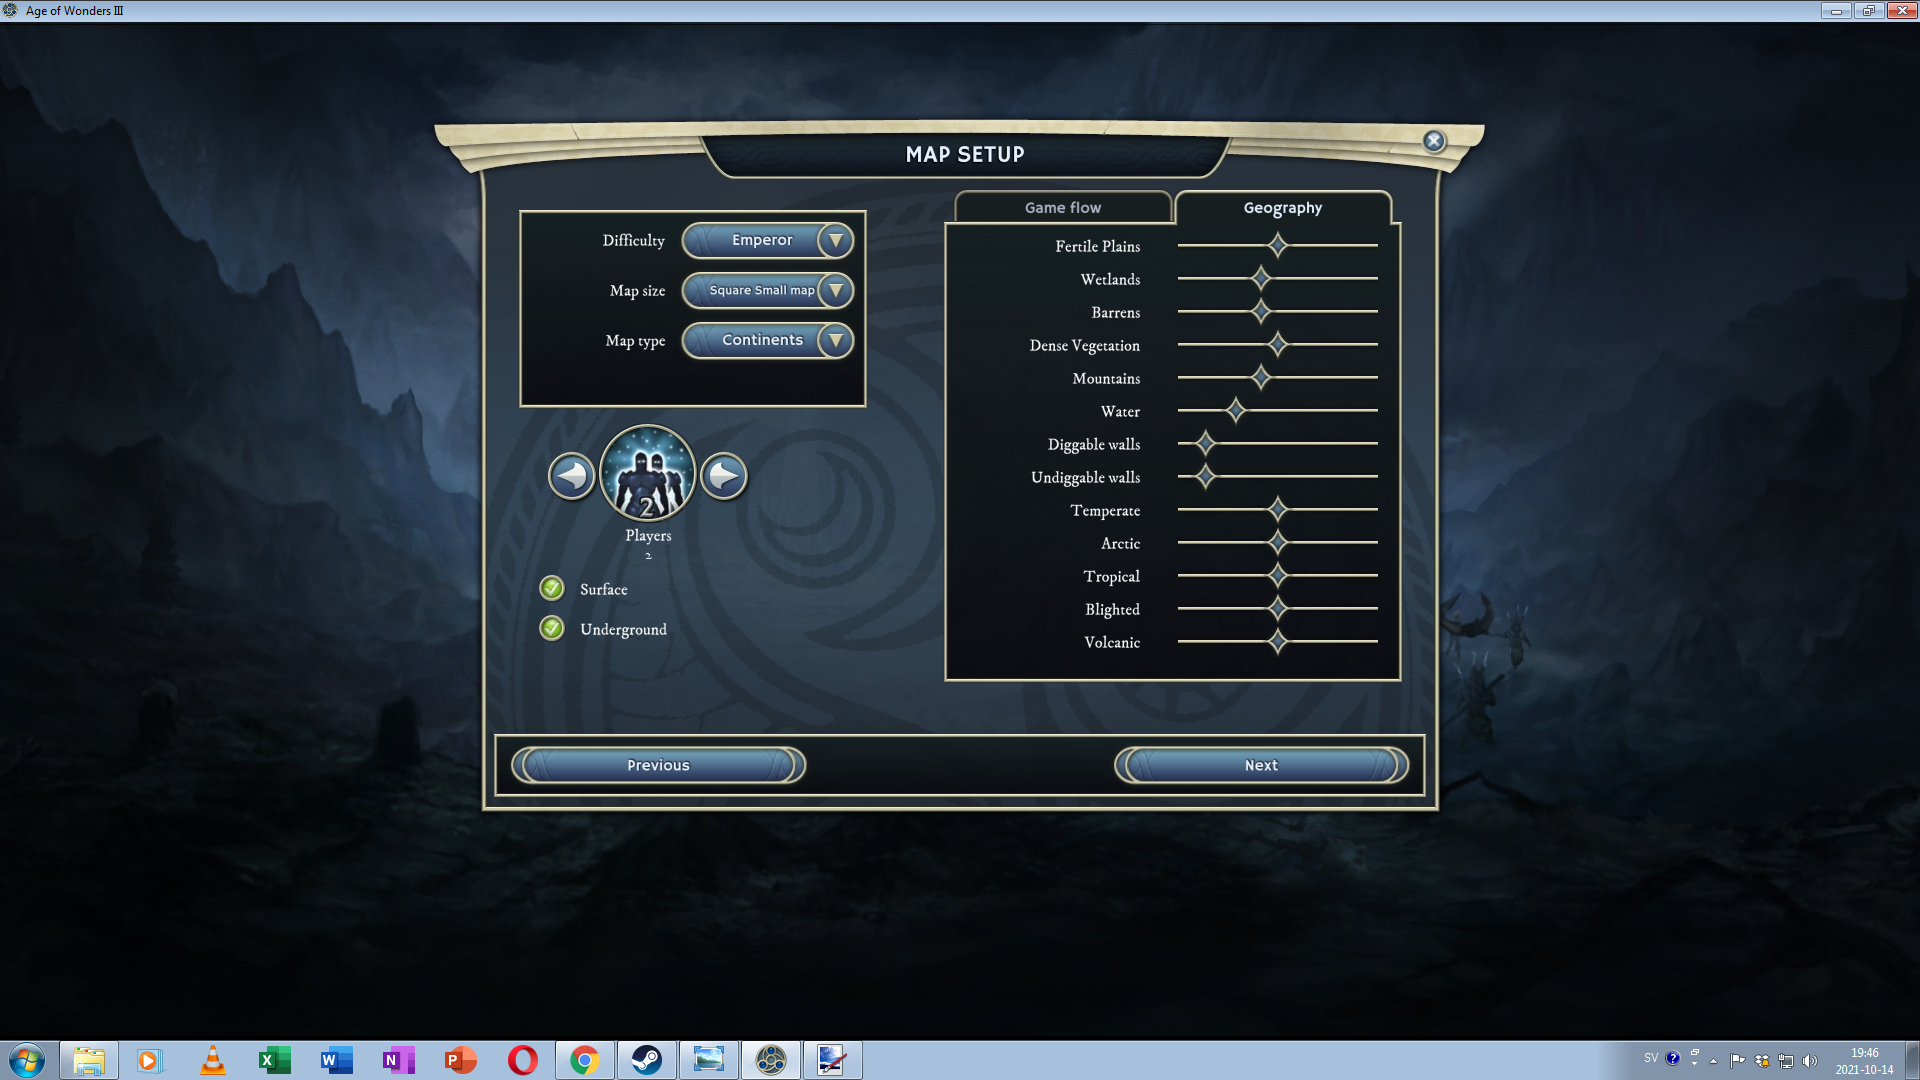Click the Volcanic slider handle

[1277, 641]
